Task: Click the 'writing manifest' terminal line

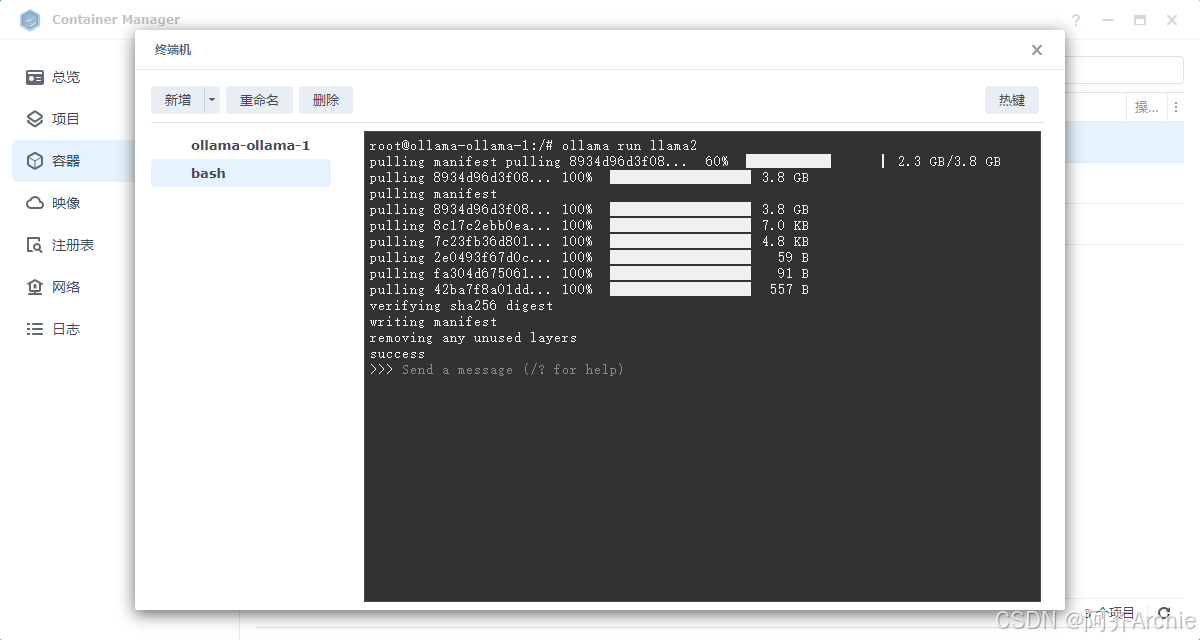Action: (433, 322)
